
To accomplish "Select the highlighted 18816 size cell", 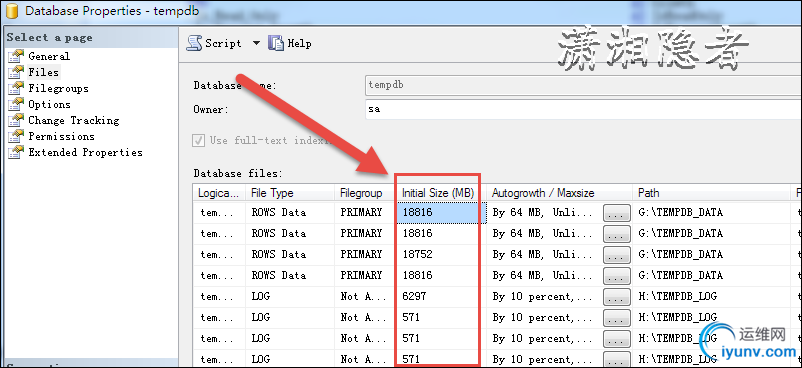I will coord(440,212).
